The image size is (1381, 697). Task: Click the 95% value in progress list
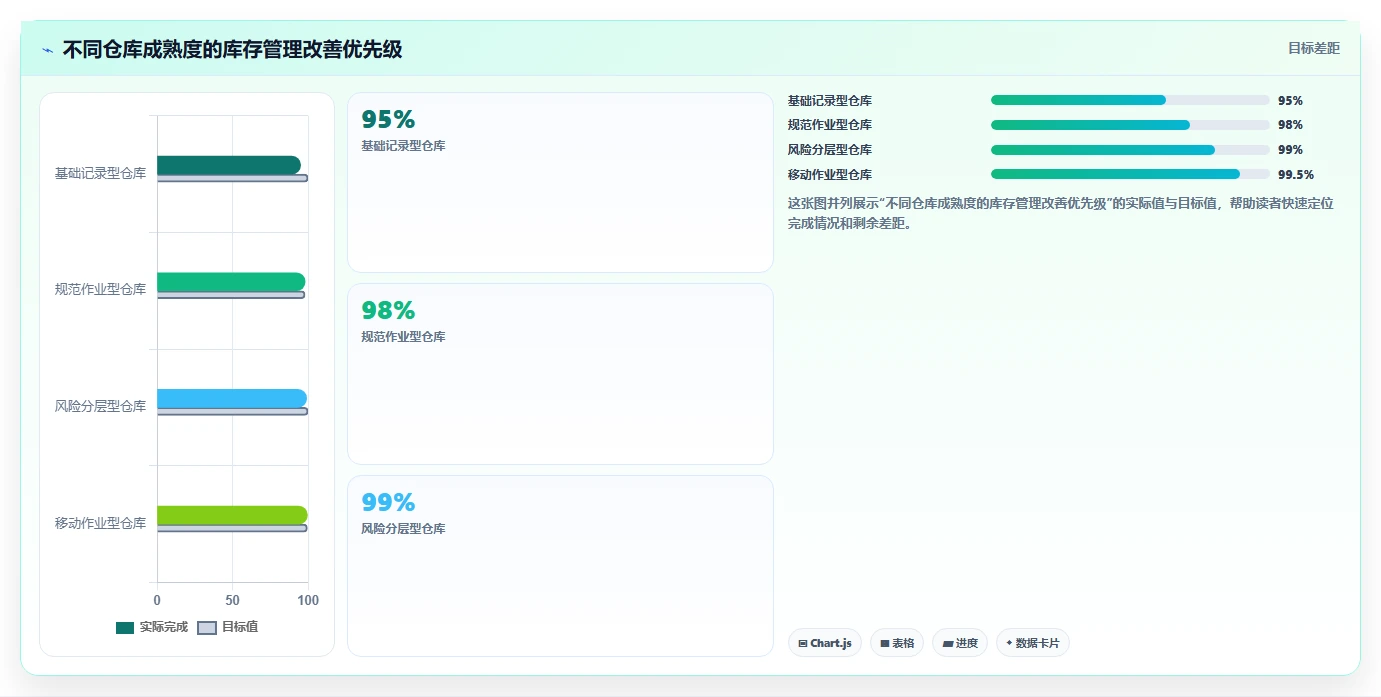(x=1290, y=101)
